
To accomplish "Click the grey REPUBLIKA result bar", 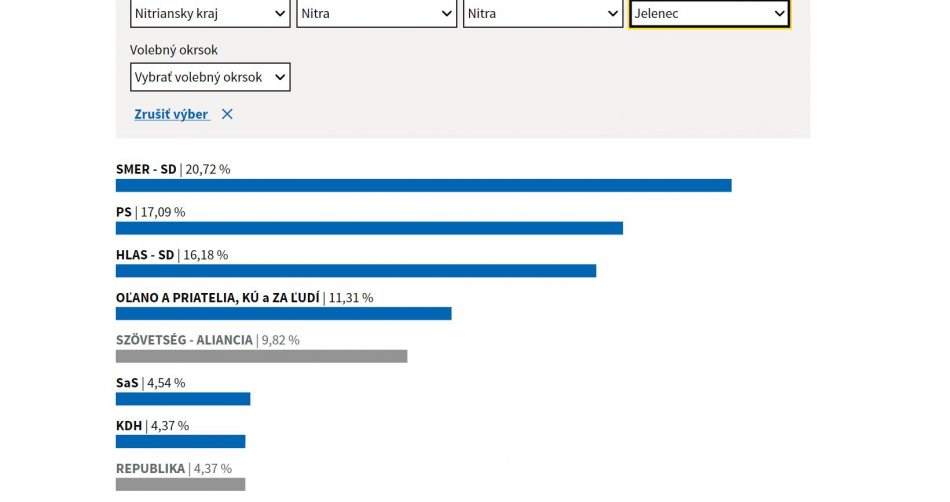I will click(180, 484).
